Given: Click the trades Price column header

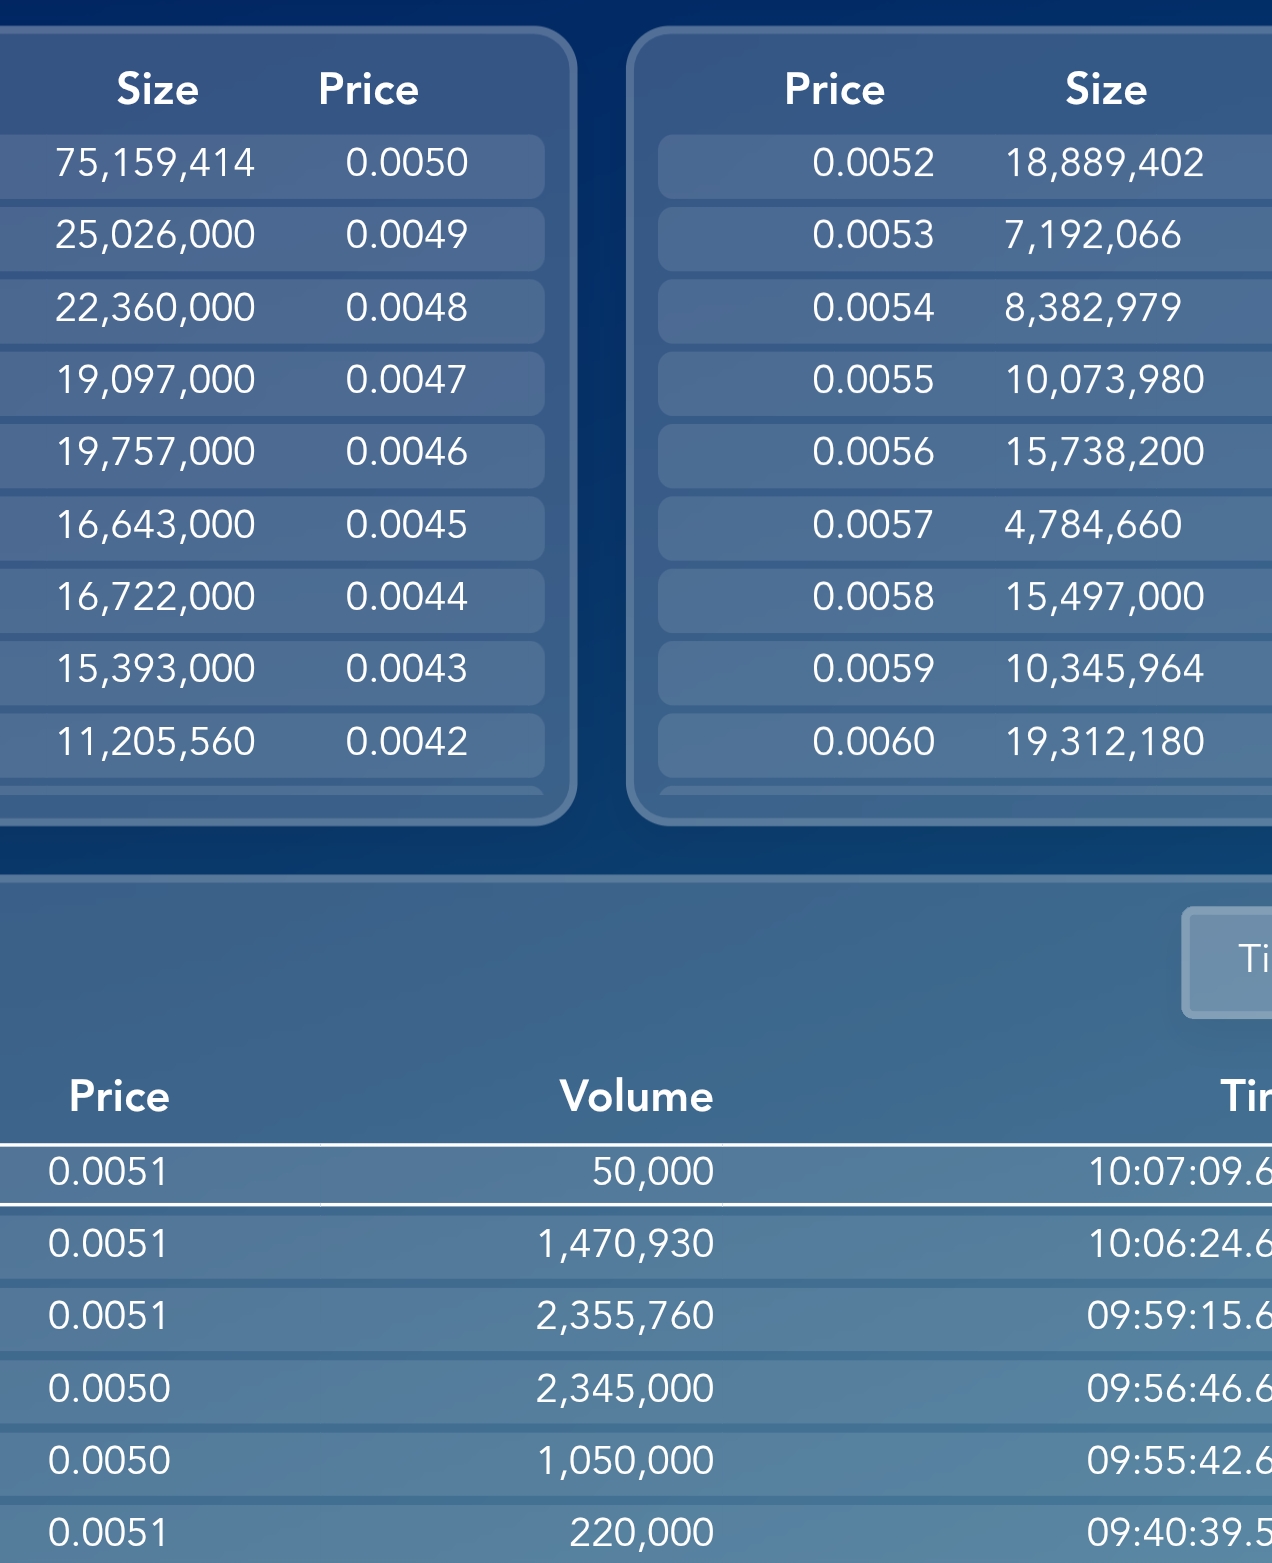Looking at the screenshot, I should (119, 1097).
